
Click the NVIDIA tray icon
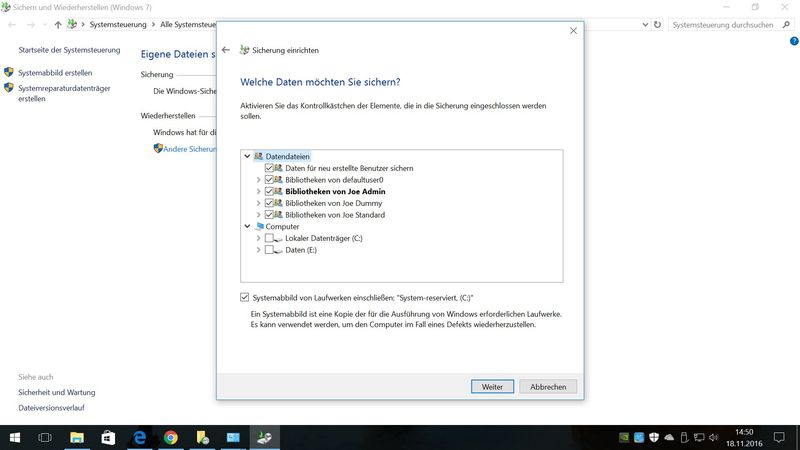pyautogui.click(x=624, y=437)
